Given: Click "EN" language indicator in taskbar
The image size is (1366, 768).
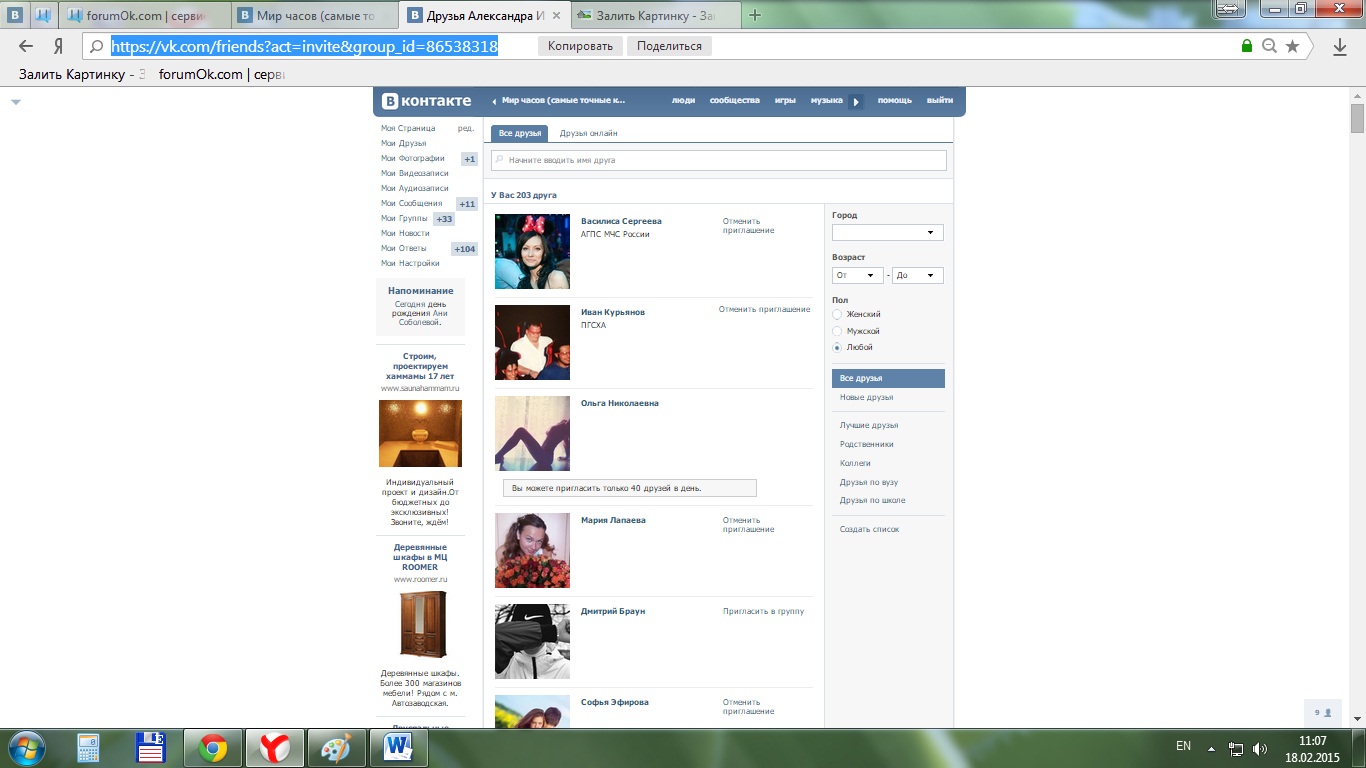Looking at the screenshot, I should click(1183, 746).
